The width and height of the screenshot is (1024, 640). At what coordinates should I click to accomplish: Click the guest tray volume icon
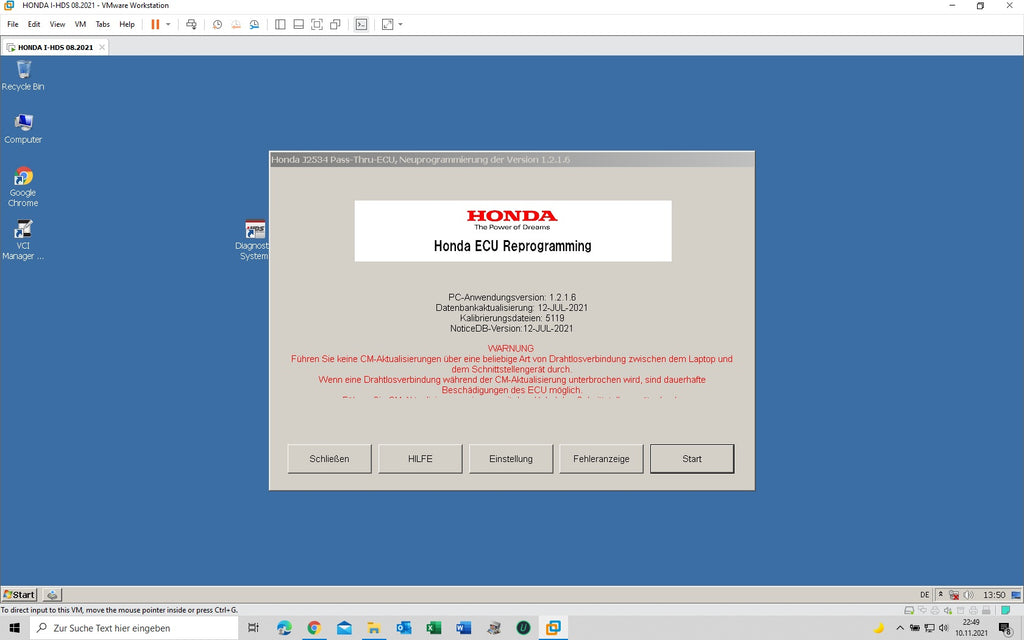point(968,595)
